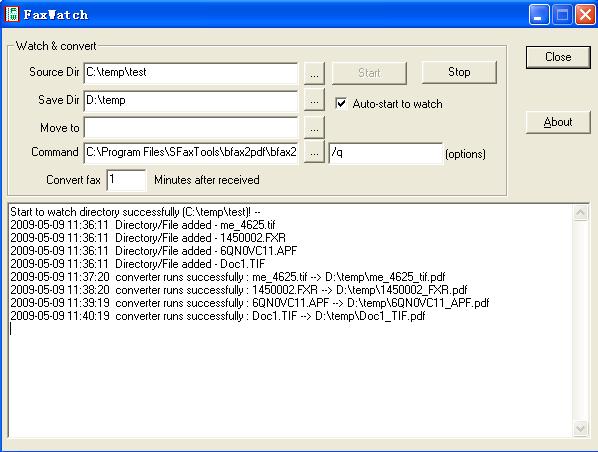Disable Auto-start to watch checkbox
The image size is (598, 452).
tap(341, 103)
